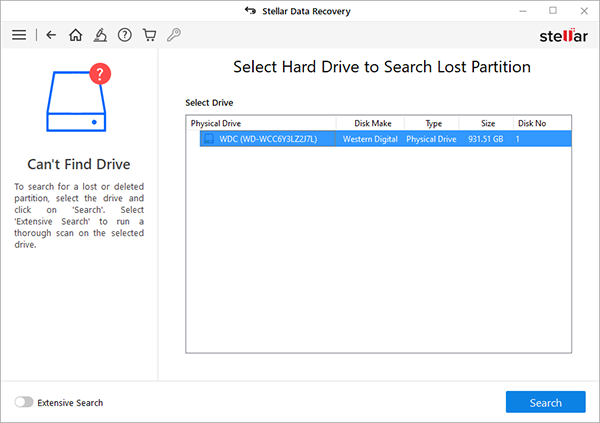Viewport: 600px width, 423px height.
Task: Click the Size column header
Action: [x=488, y=123]
